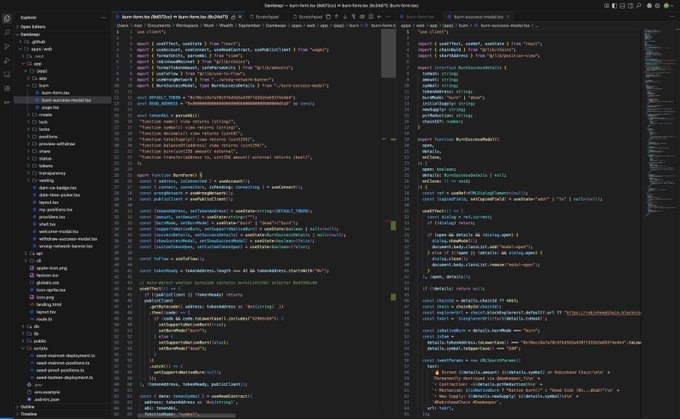Toggle the primary side bar layout icon
Screen dimensions: 680x419
615,6
